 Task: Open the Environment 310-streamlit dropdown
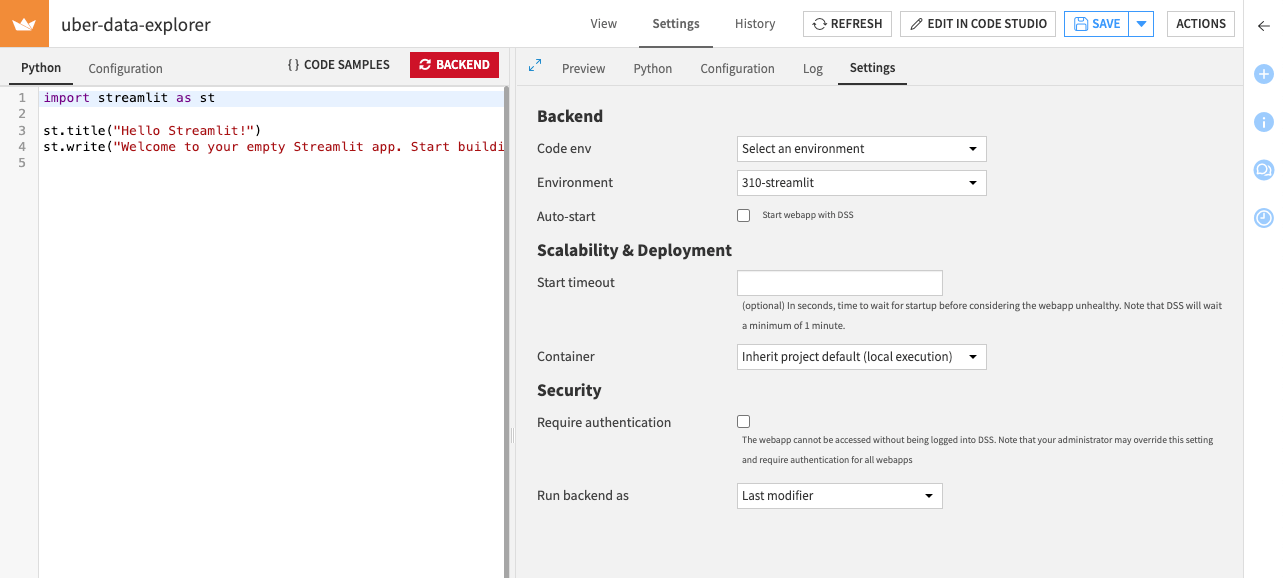click(861, 183)
